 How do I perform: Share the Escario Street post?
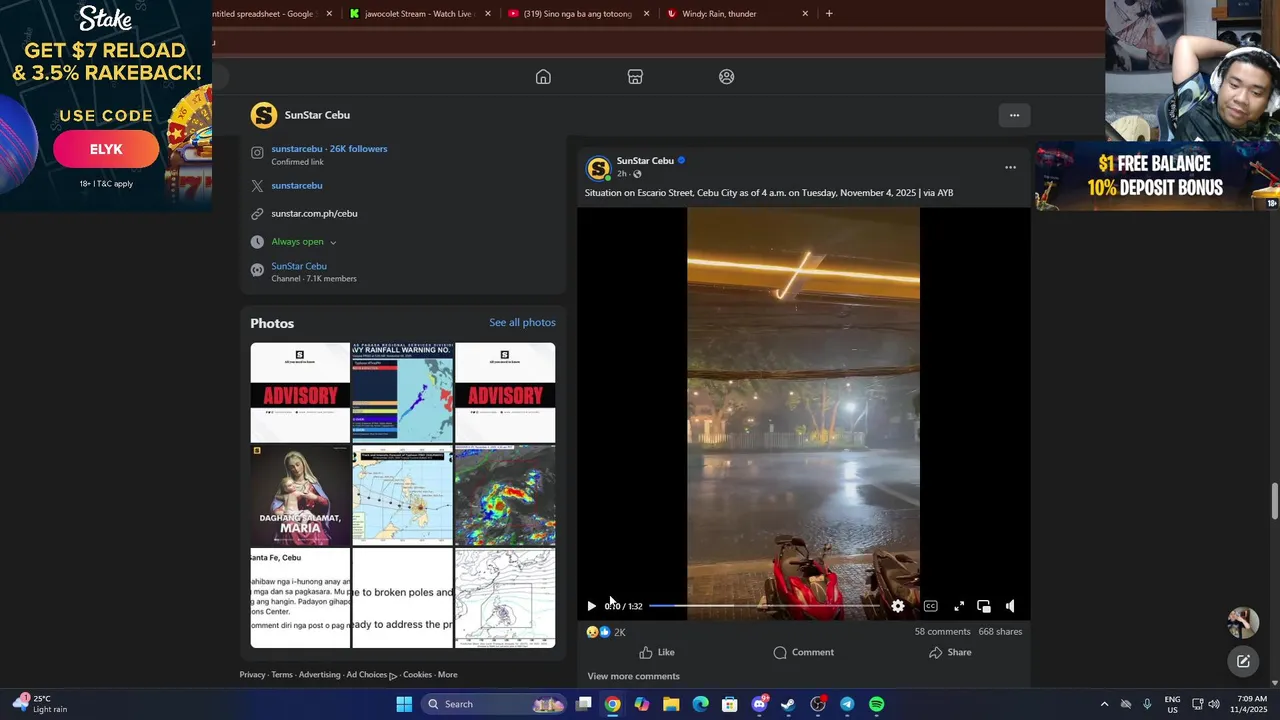tap(950, 652)
